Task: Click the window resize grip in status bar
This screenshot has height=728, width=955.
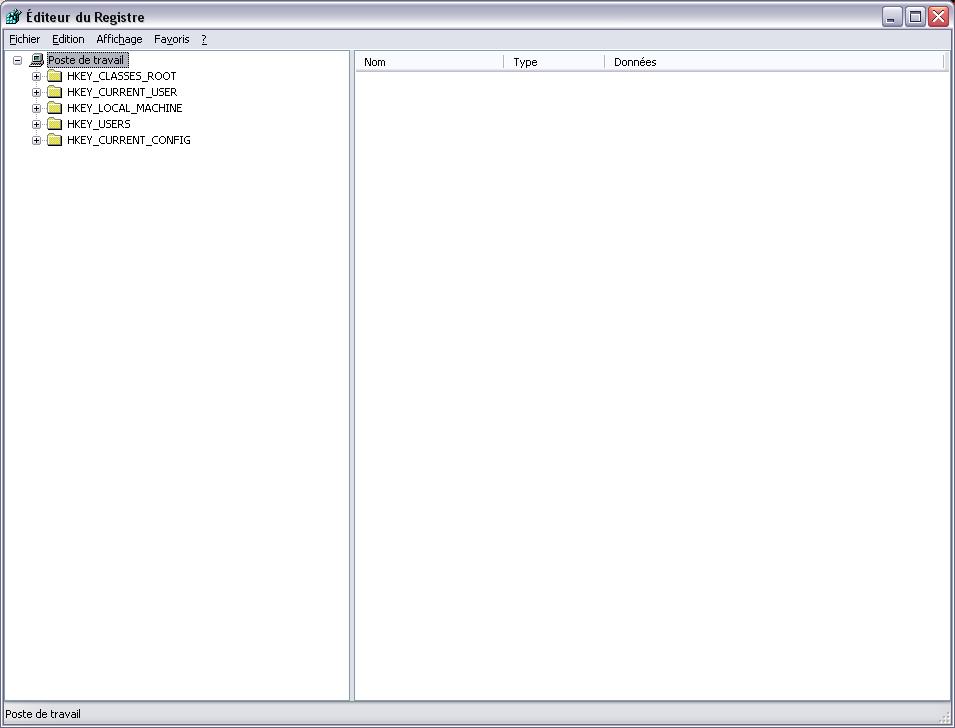Action: (x=944, y=718)
